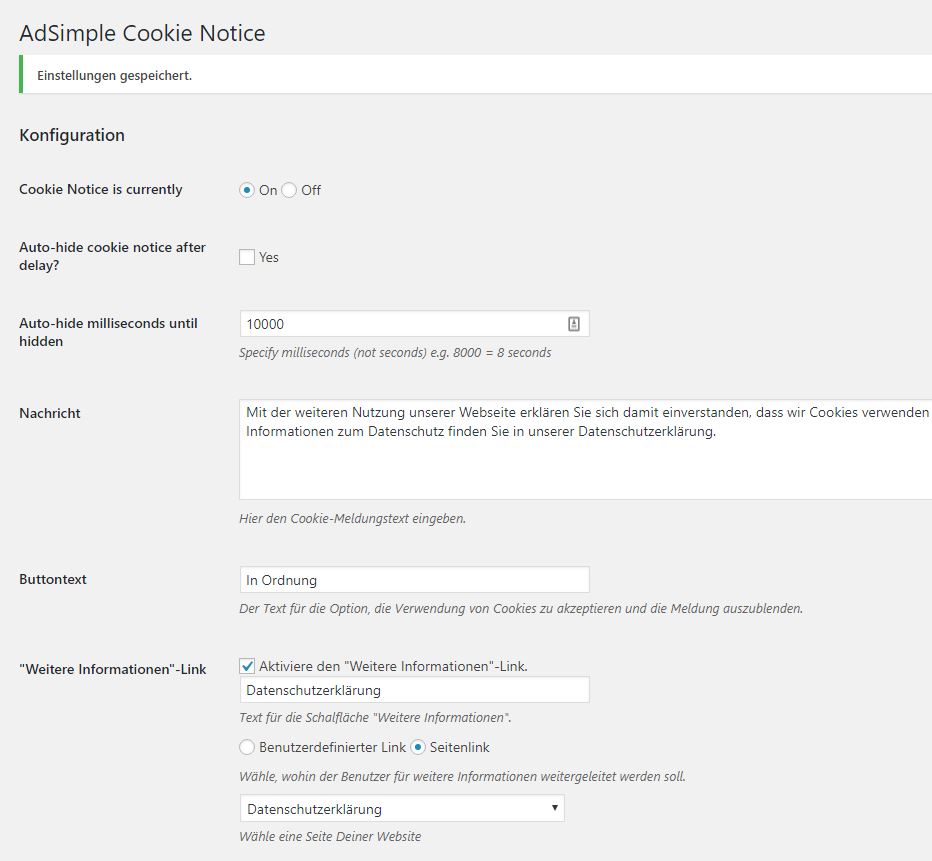Select the Seitenlink radio button

[418, 747]
